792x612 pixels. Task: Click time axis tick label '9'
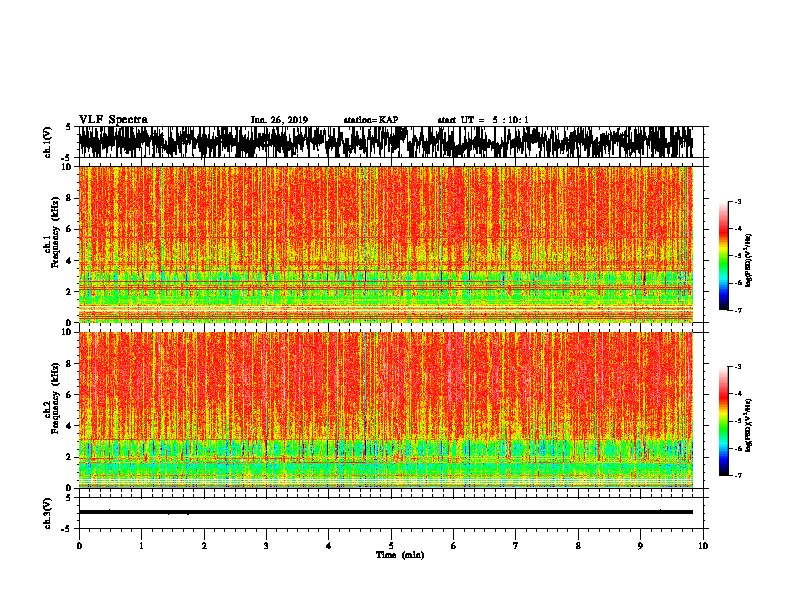tap(640, 546)
